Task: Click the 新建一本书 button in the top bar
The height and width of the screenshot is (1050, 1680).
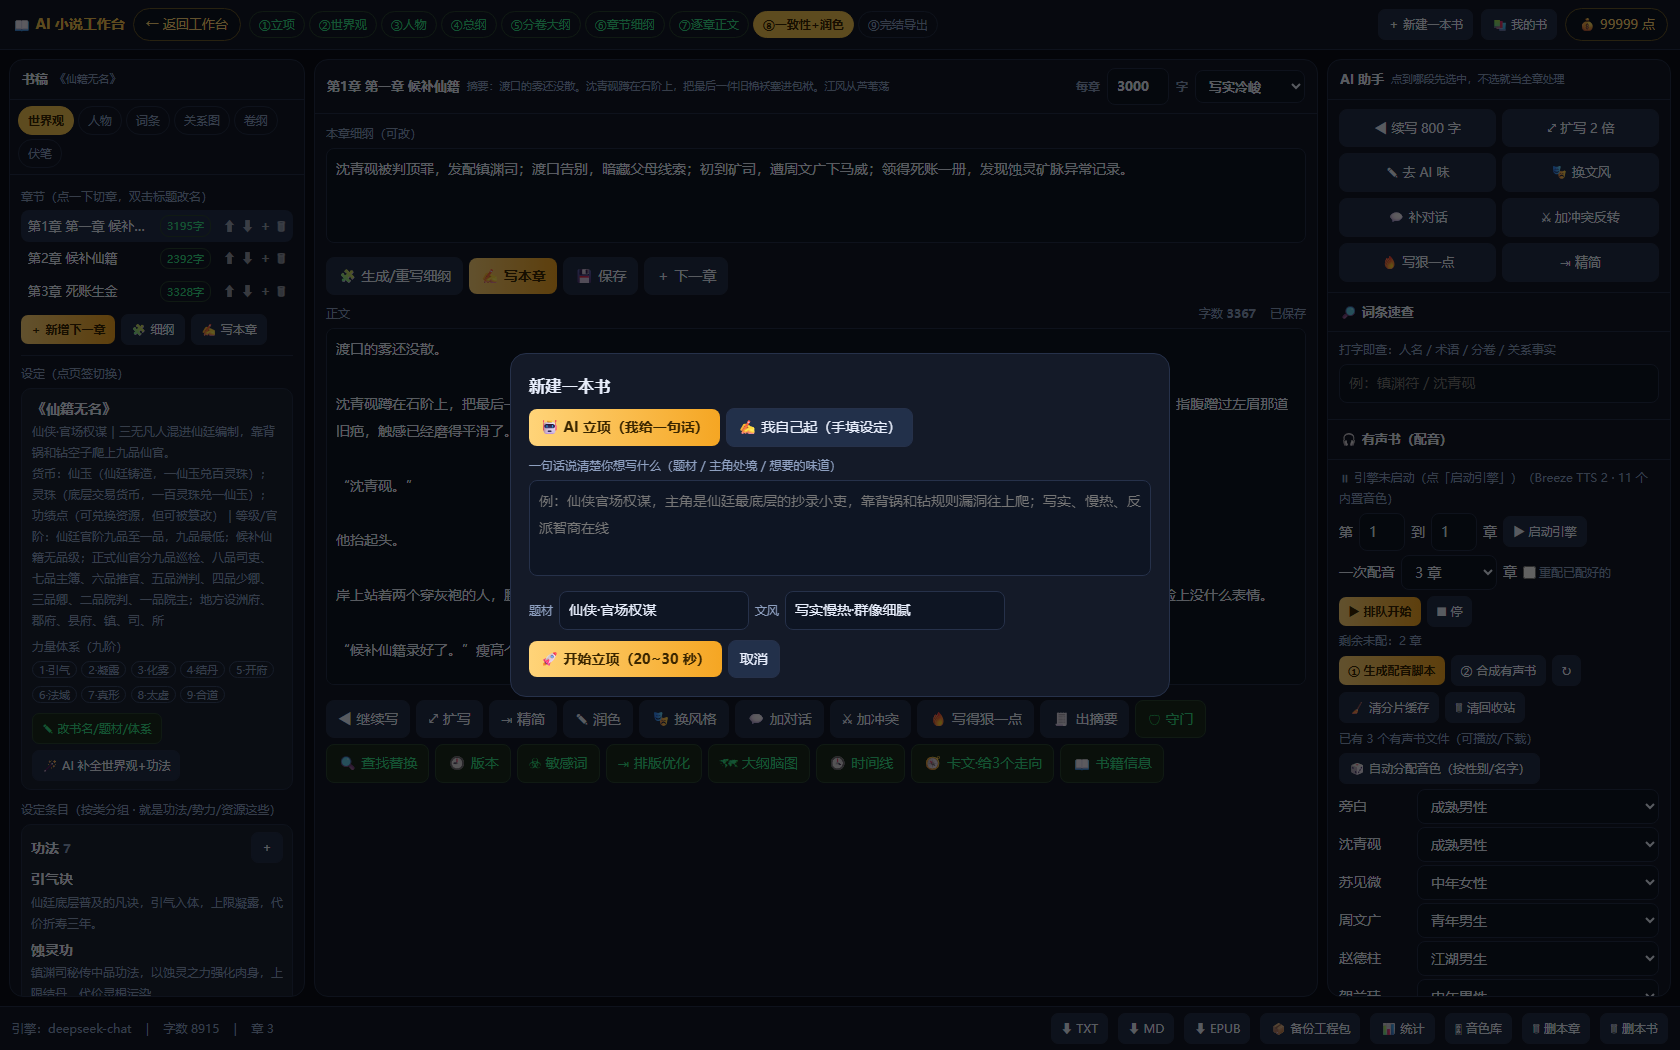Action: tap(1426, 25)
